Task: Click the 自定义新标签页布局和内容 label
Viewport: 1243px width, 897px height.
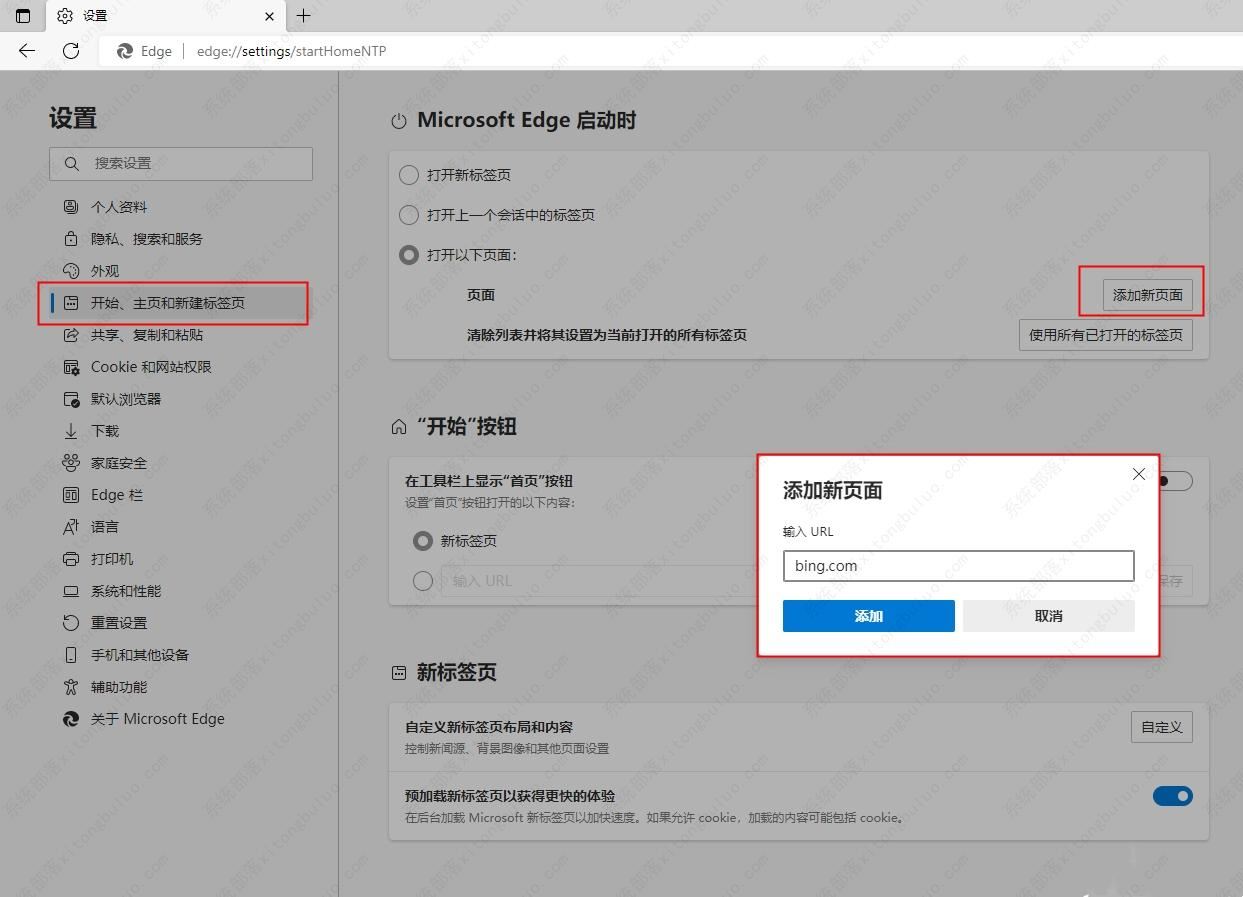Action: (489, 727)
